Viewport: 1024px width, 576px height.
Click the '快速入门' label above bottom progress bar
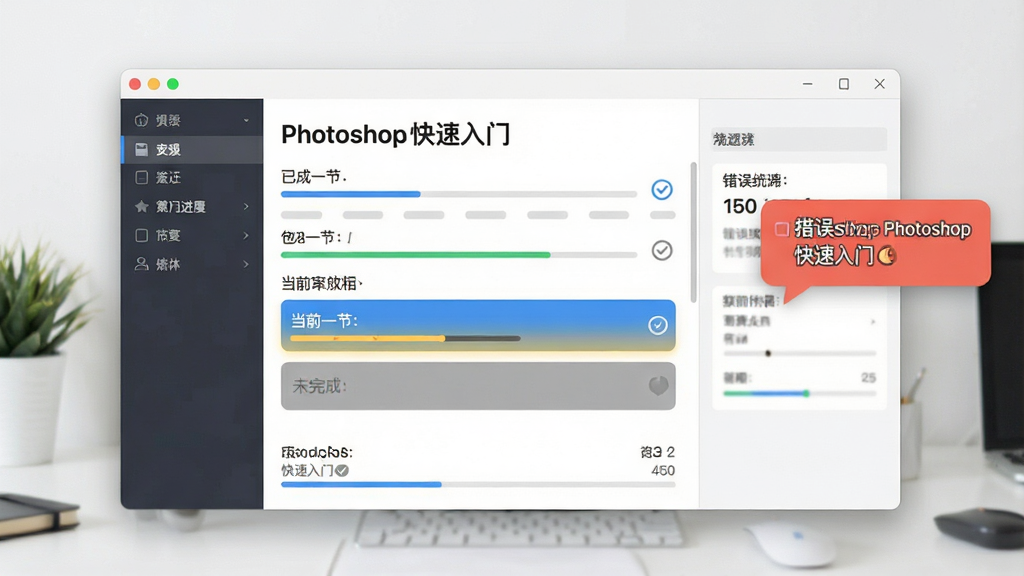click(307, 470)
